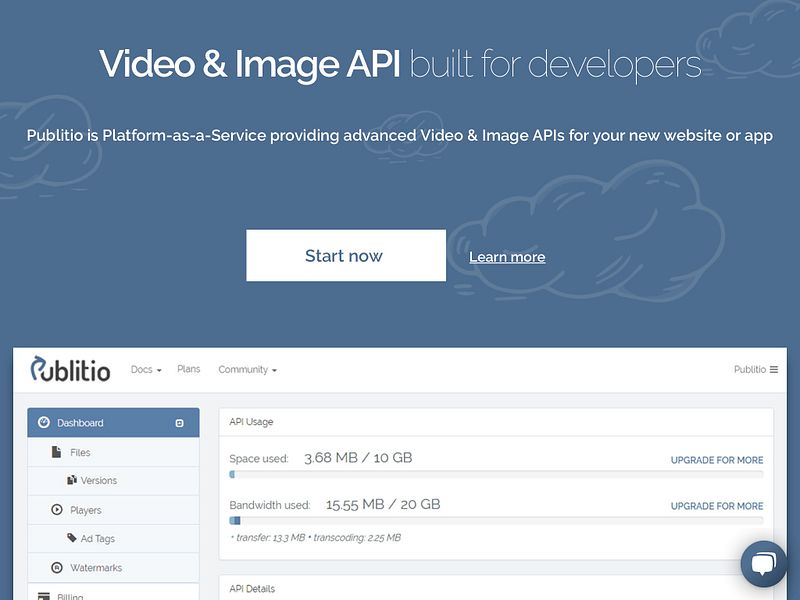This screenshot has height=600, width=800.
Task: Open the chat support bubble
Action: pos(764,564)
